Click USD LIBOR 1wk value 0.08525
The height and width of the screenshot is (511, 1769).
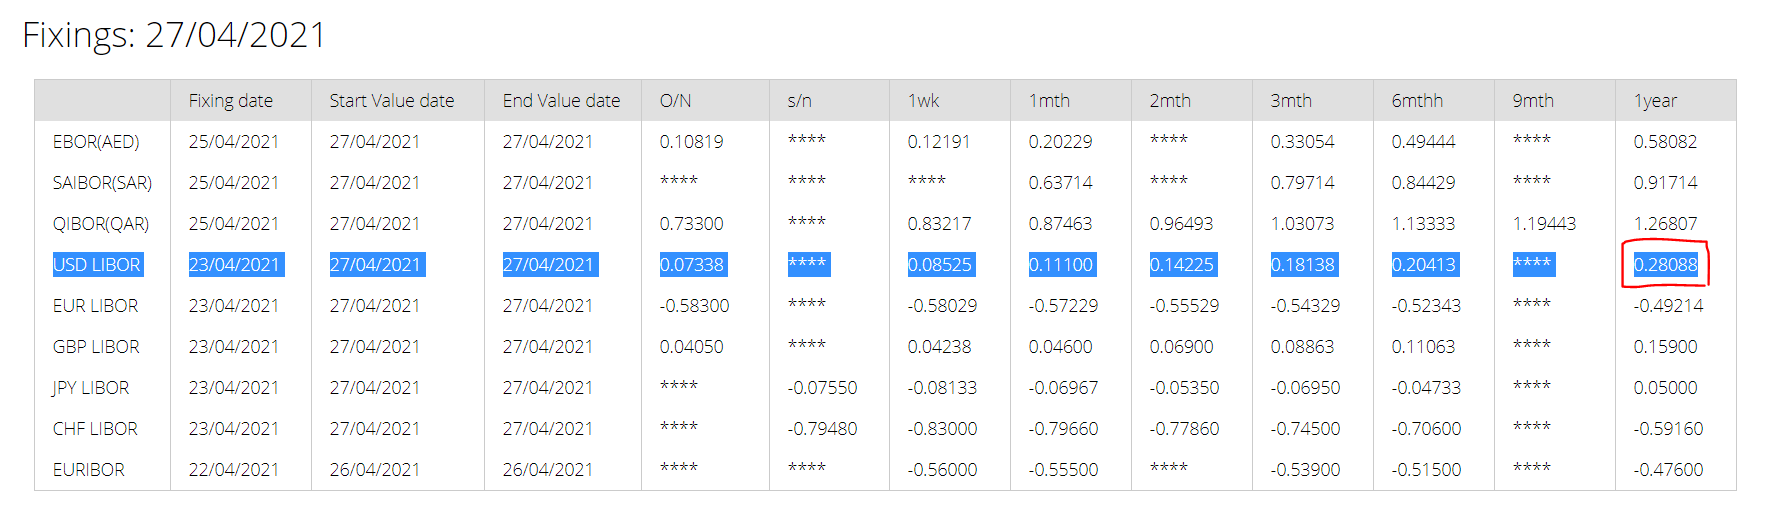939,265
